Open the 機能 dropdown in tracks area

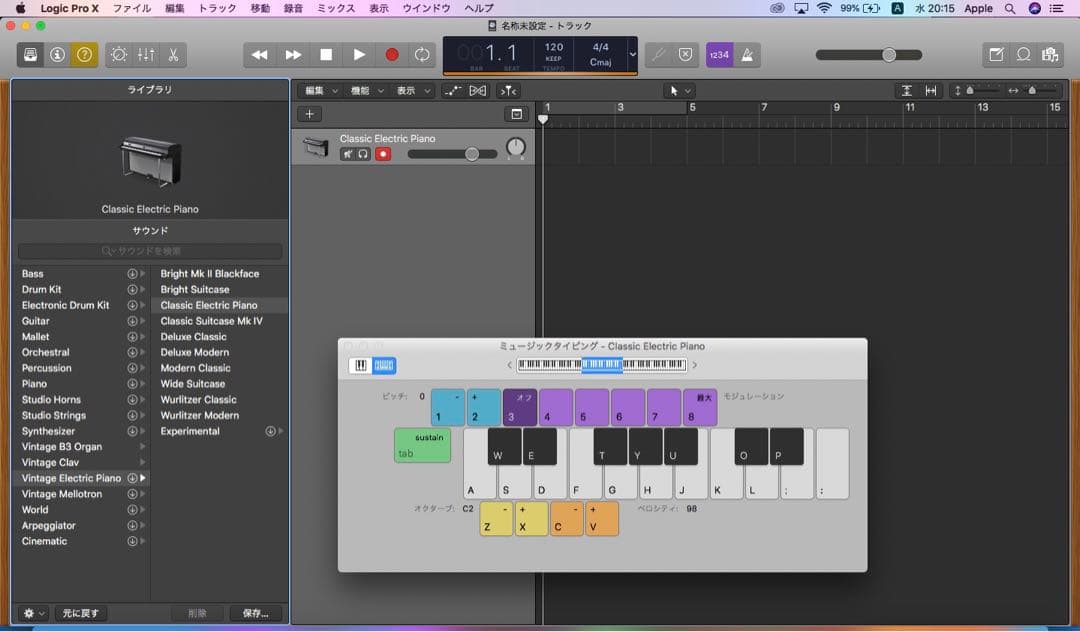[x=366, y=91]
